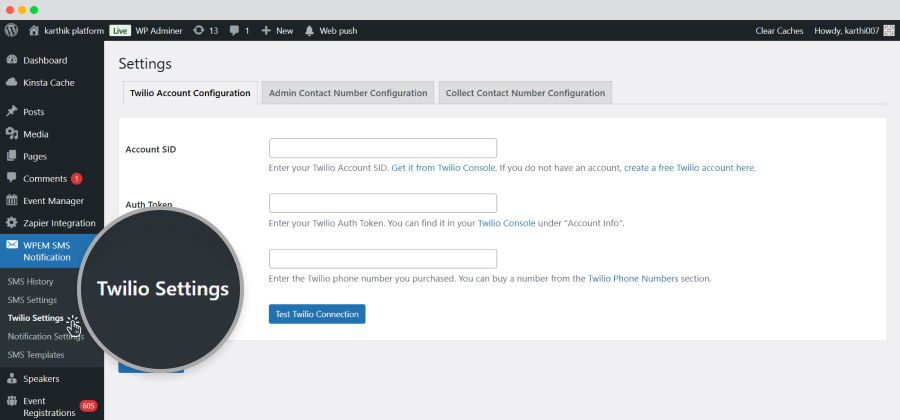Select Twilio Settings in the sidebar submenu
900x420 pixels.
click(36, 318)
